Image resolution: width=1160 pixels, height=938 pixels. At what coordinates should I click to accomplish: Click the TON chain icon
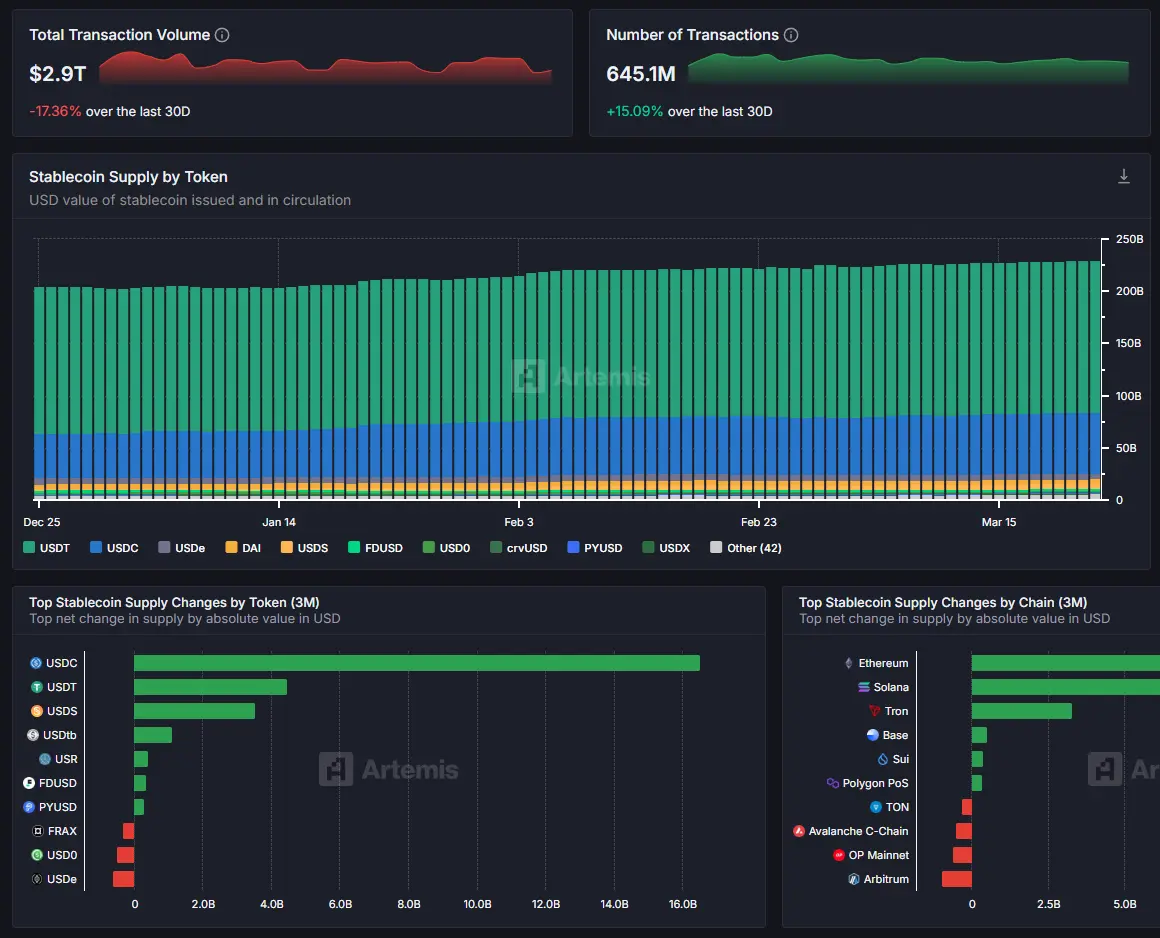[x=876, y=807]
